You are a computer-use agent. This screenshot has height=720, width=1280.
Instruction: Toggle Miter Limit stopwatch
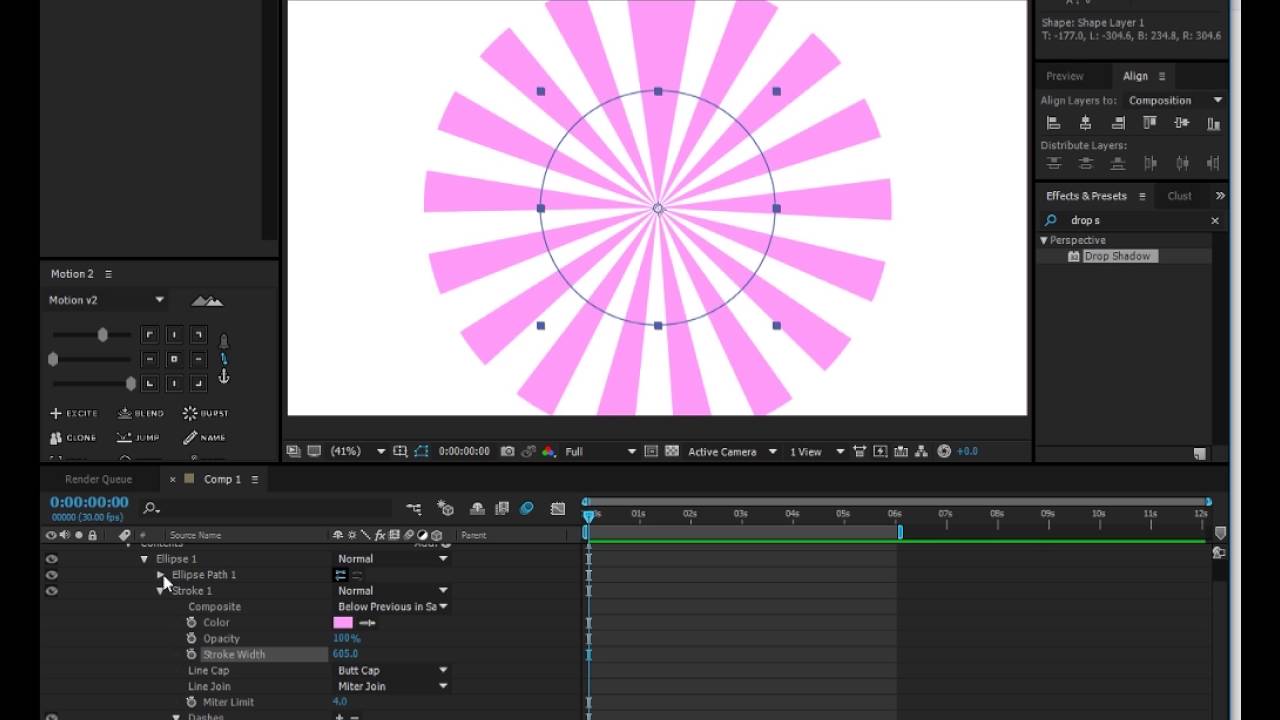tap(191, 702)
